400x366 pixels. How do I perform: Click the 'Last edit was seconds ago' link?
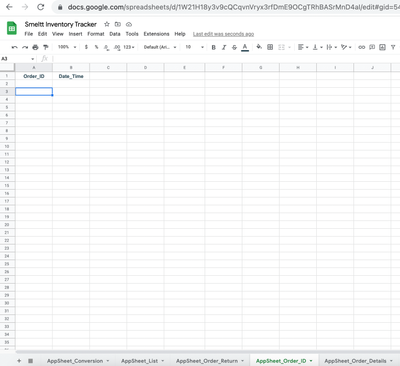(x=223, y=34)
